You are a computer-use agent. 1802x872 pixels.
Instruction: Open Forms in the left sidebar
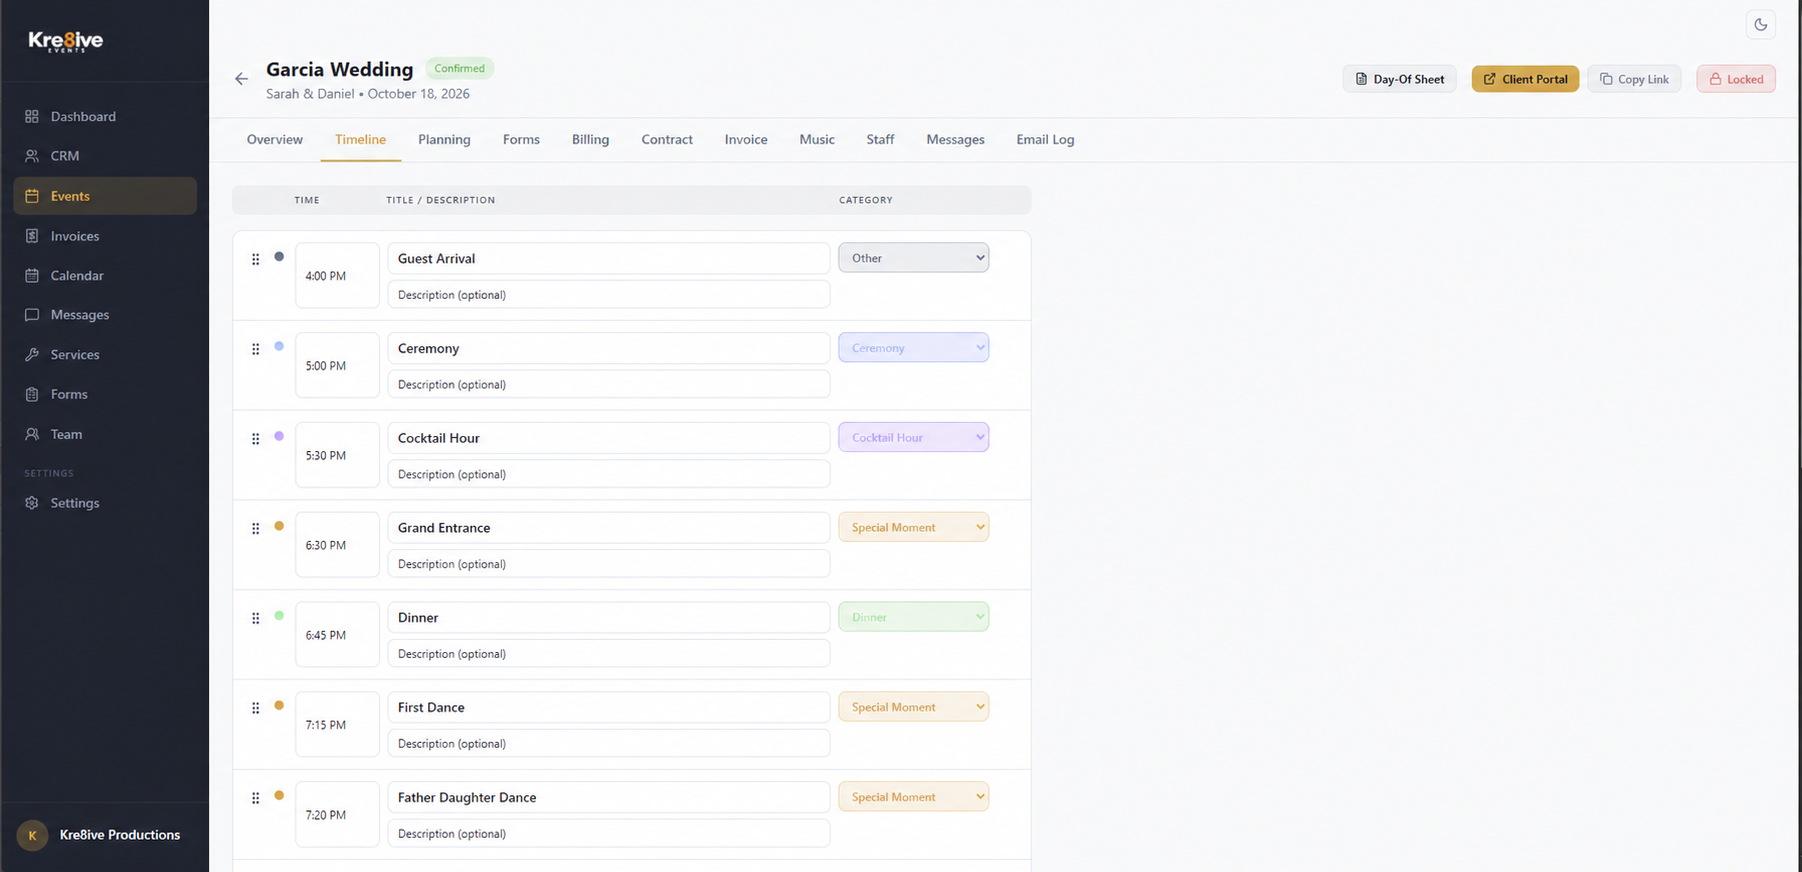point(105,394)
